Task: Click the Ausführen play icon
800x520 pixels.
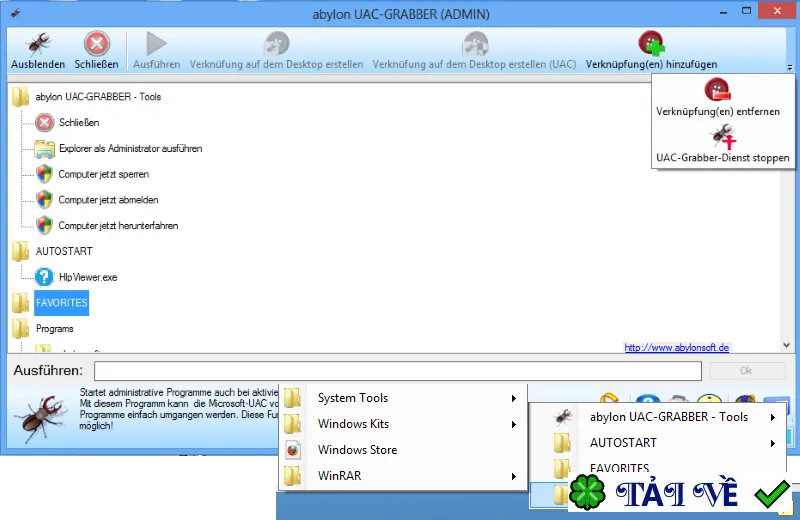Action: 156,44
